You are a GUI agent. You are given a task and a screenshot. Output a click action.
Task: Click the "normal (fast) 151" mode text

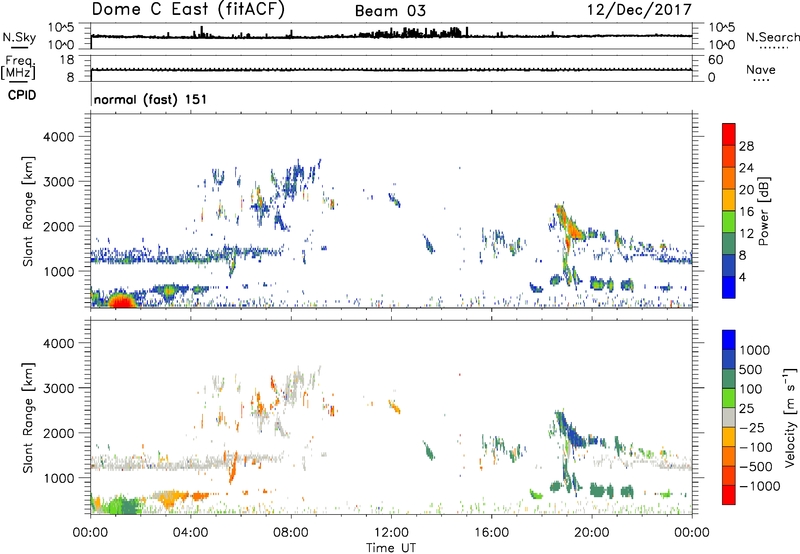tap(151, 99)
